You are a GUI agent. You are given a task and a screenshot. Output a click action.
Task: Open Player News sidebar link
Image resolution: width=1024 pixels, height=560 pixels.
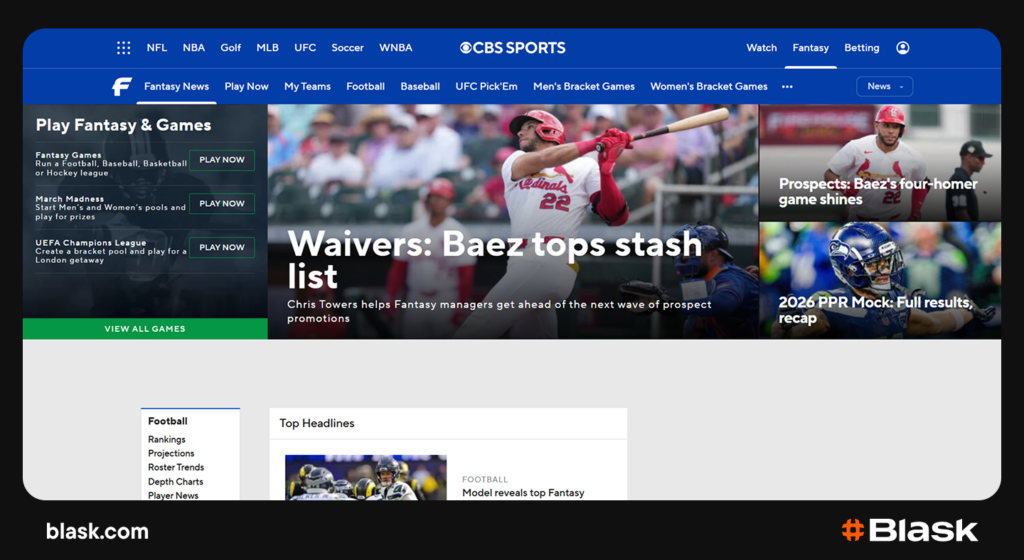tap(173, 495)
